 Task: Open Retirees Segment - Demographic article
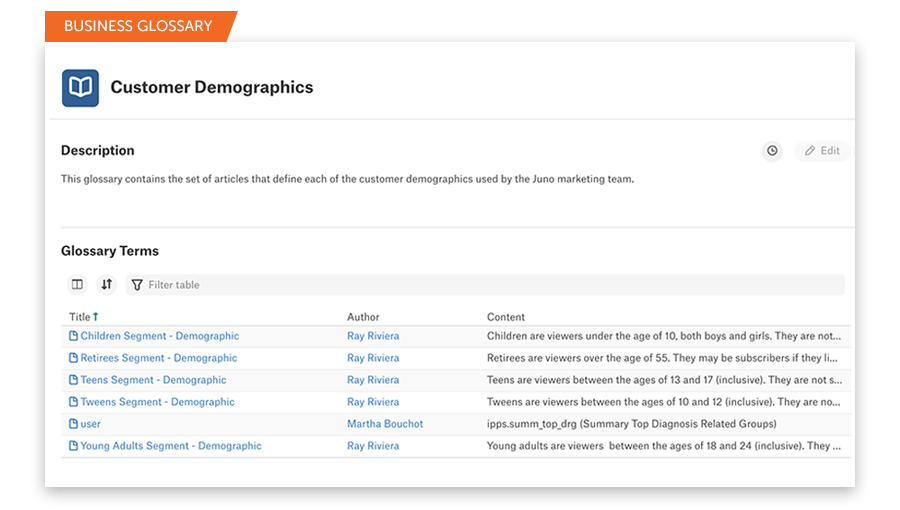158,358
